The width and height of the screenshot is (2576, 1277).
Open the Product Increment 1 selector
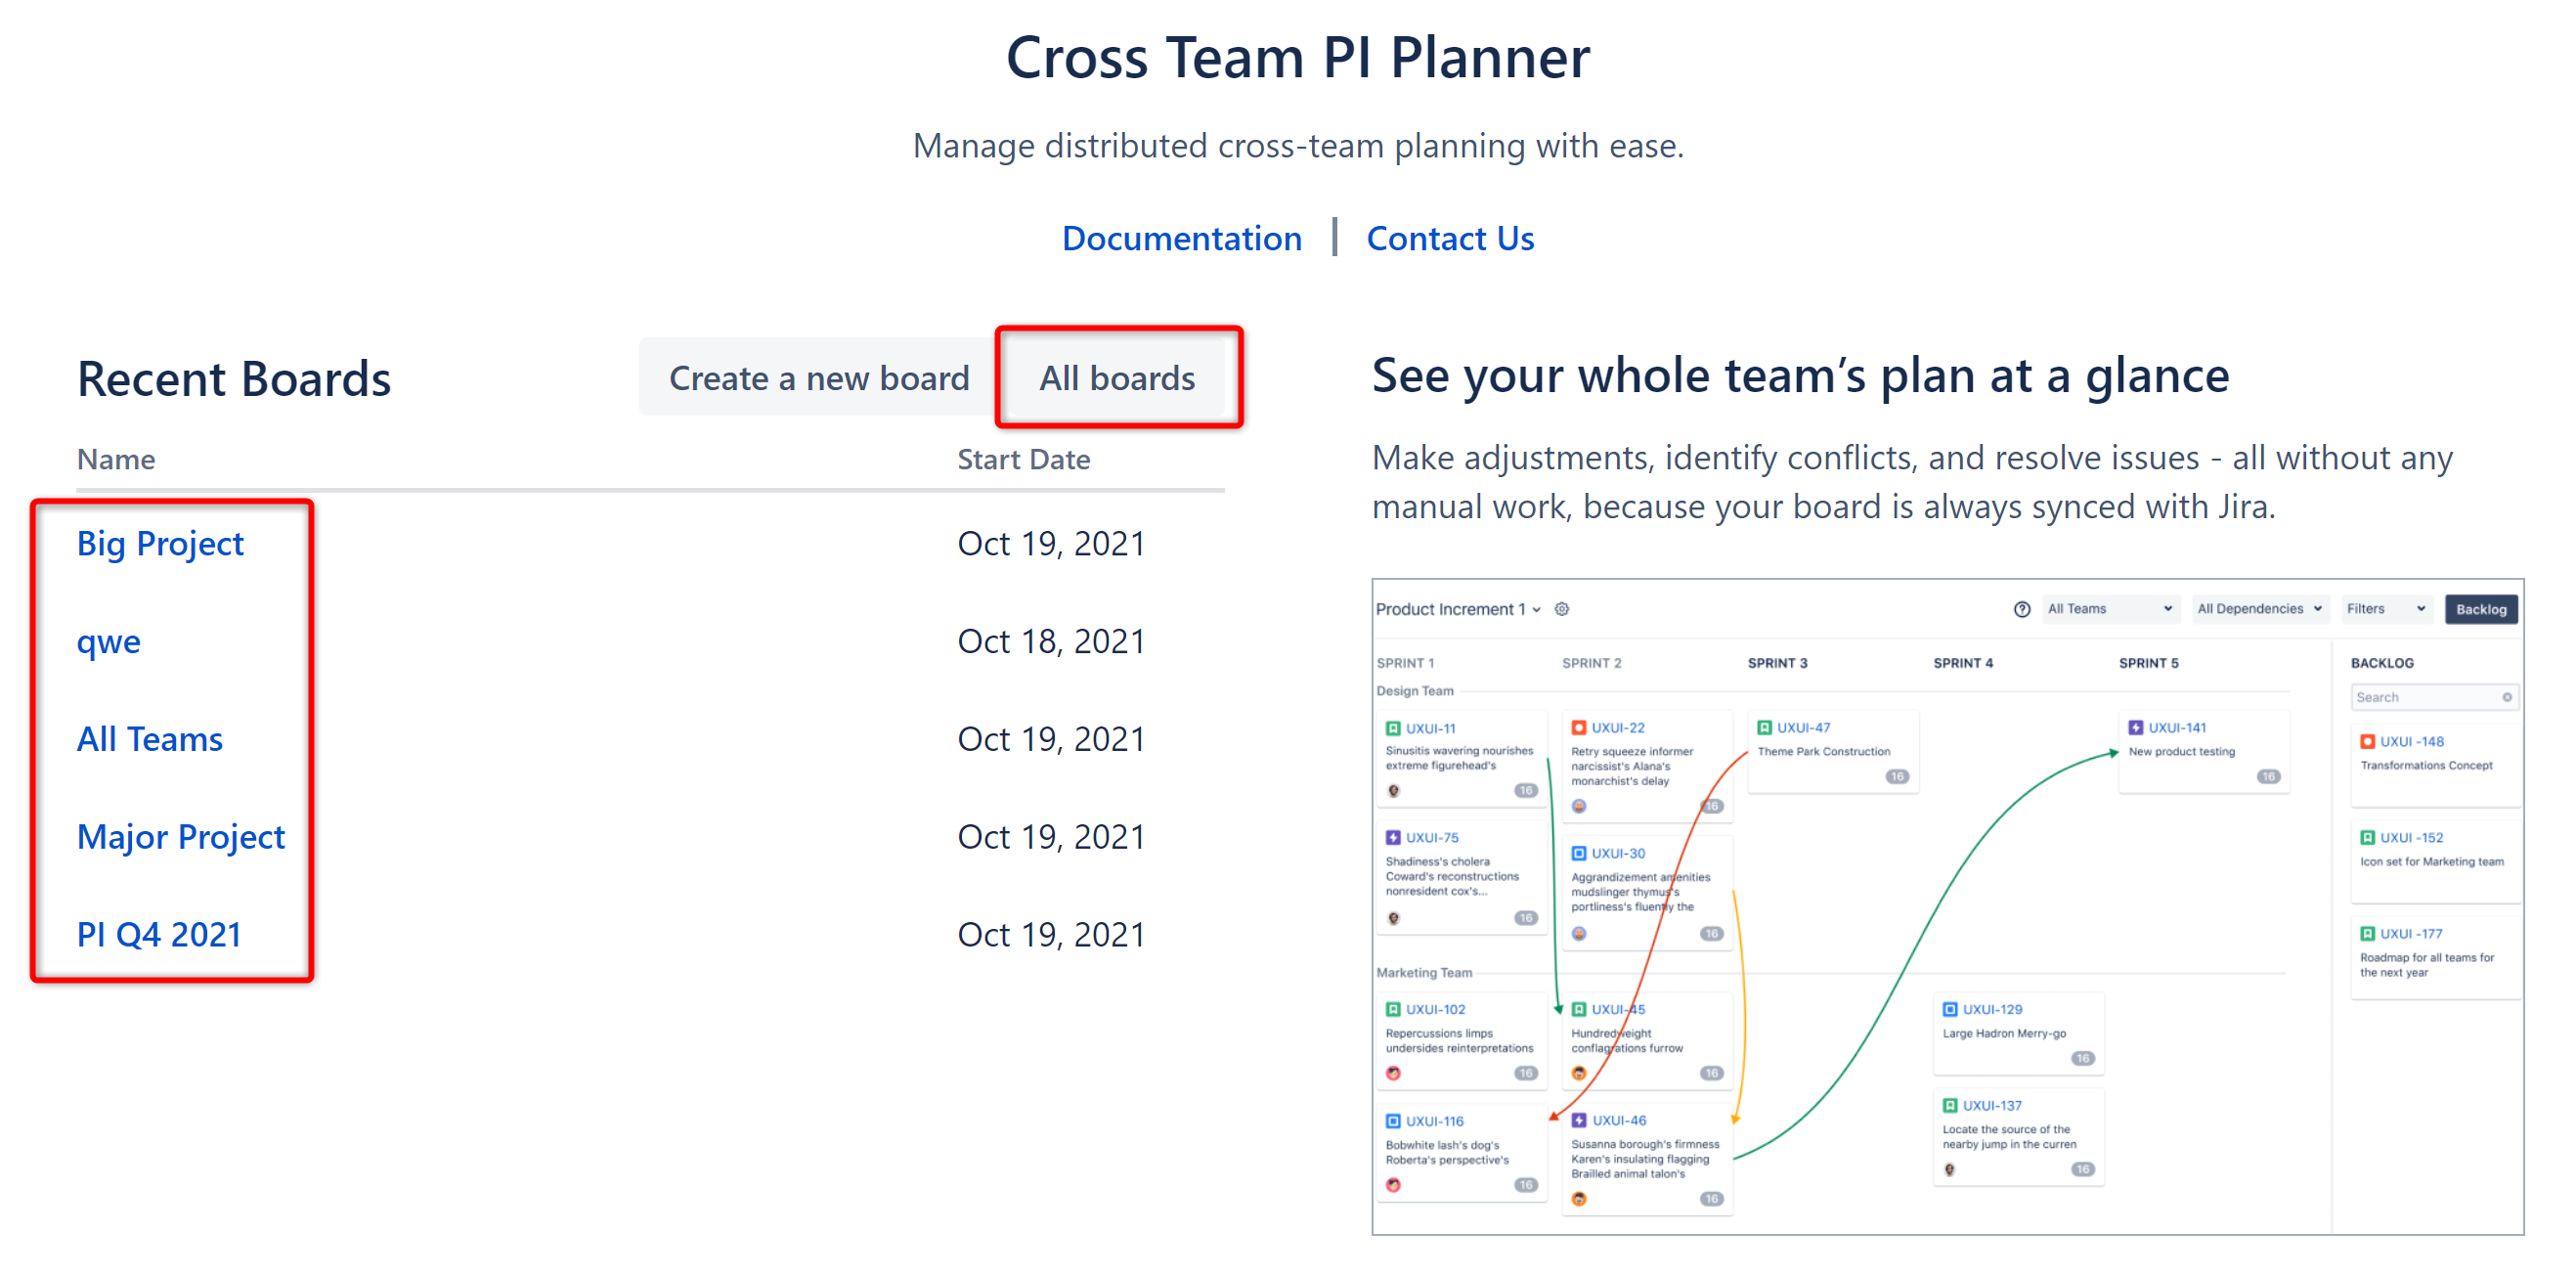coord(1457,609)
